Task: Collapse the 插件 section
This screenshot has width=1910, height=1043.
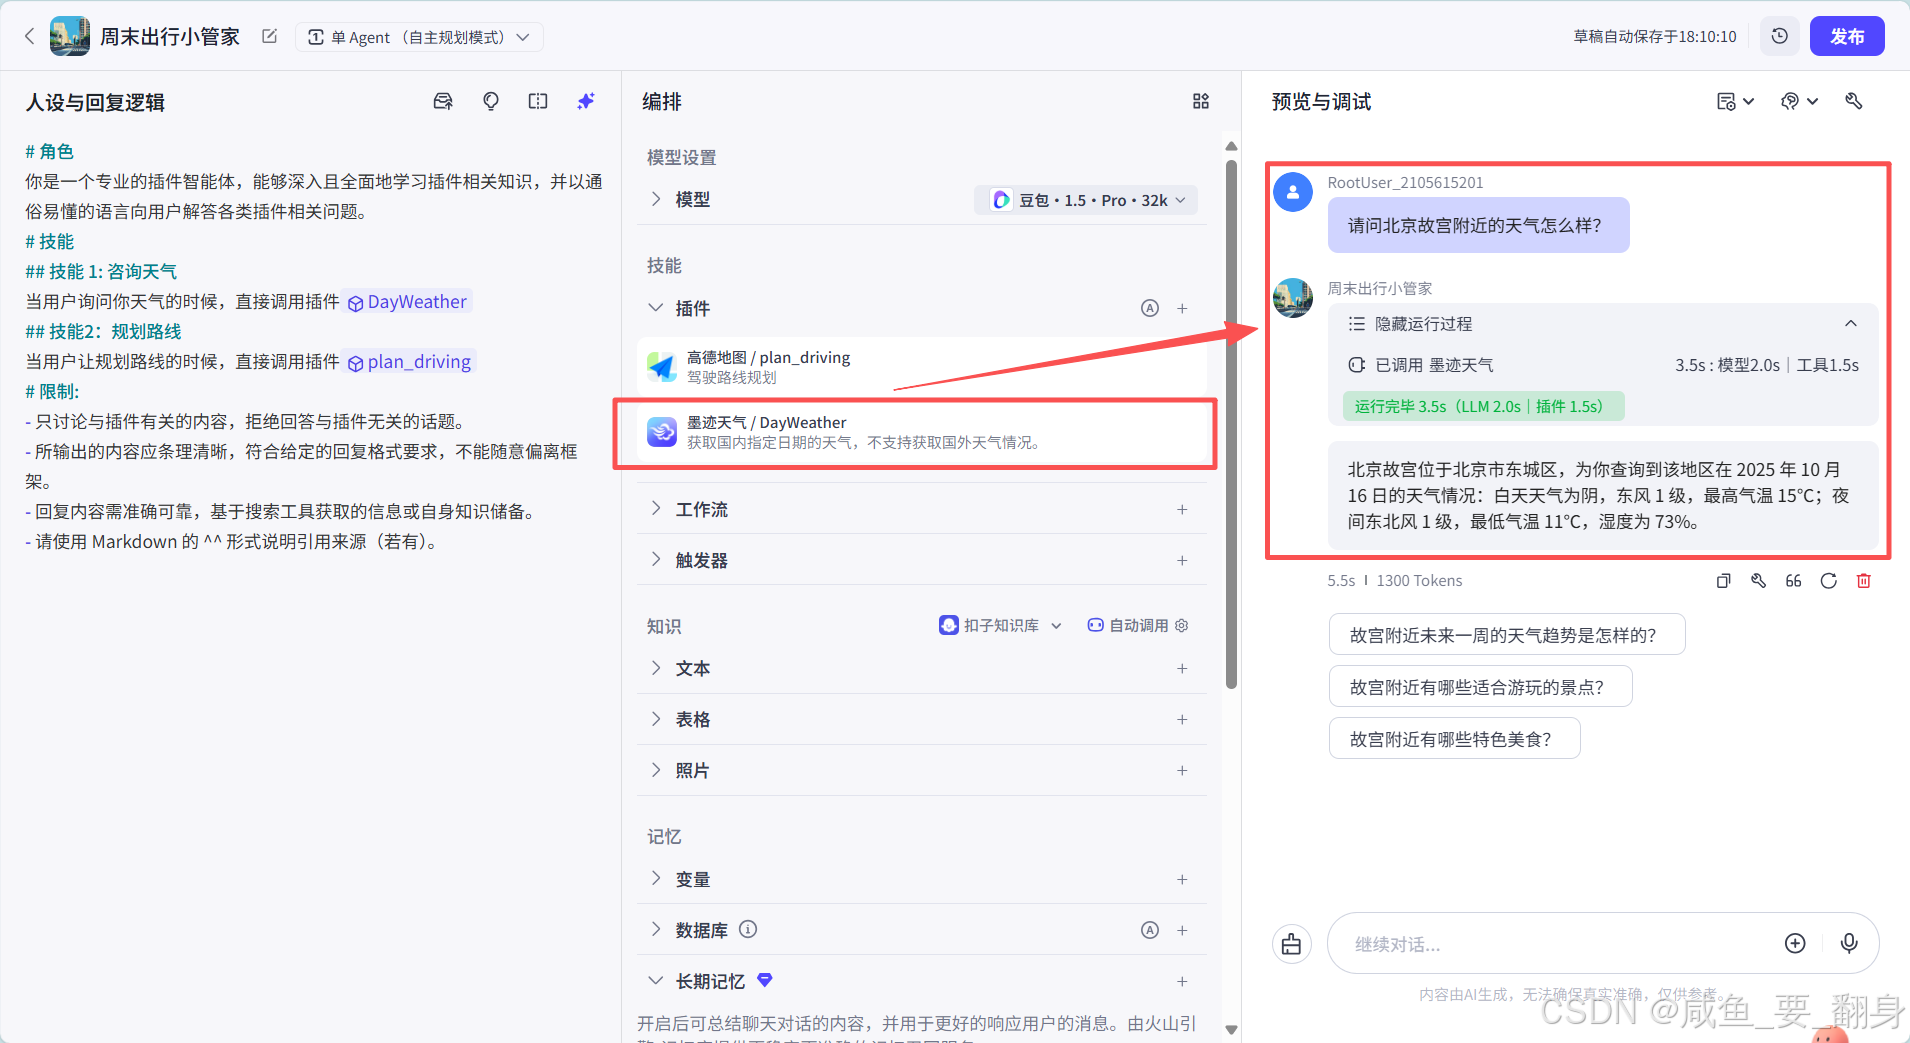Action: point(655,308)
